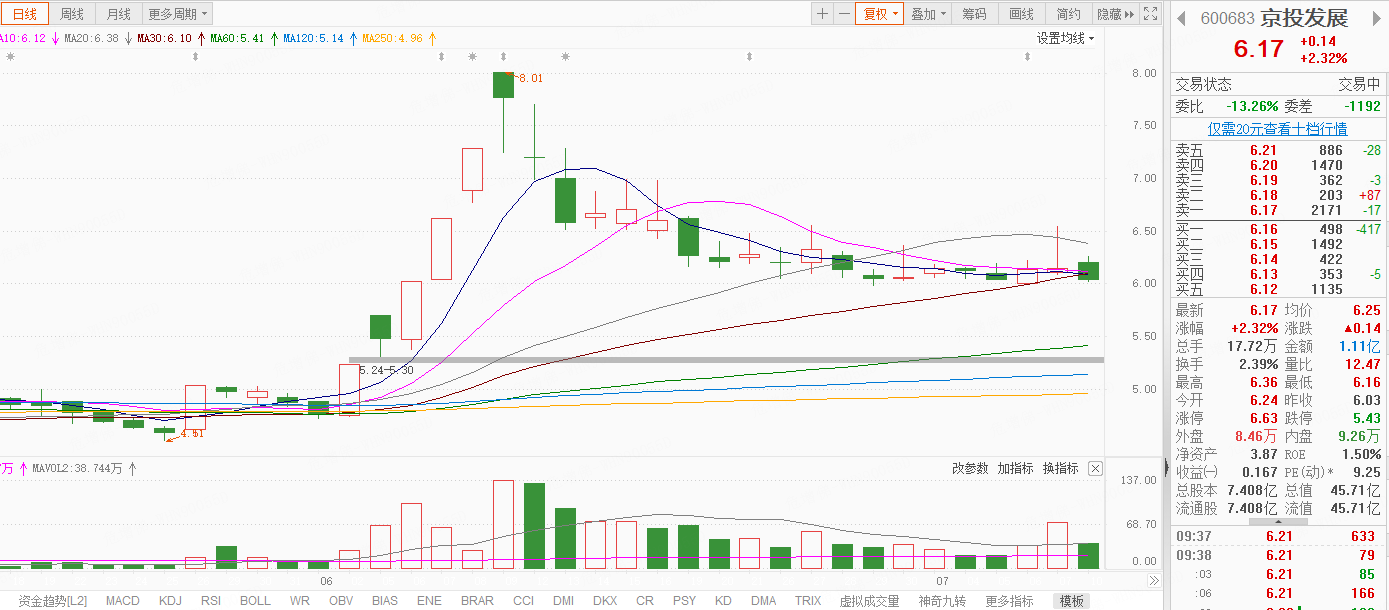The width and height of the screenshot is (1389, 610).
Task: Enter fullscreen chart mode
Action: tap(1152, 14)
